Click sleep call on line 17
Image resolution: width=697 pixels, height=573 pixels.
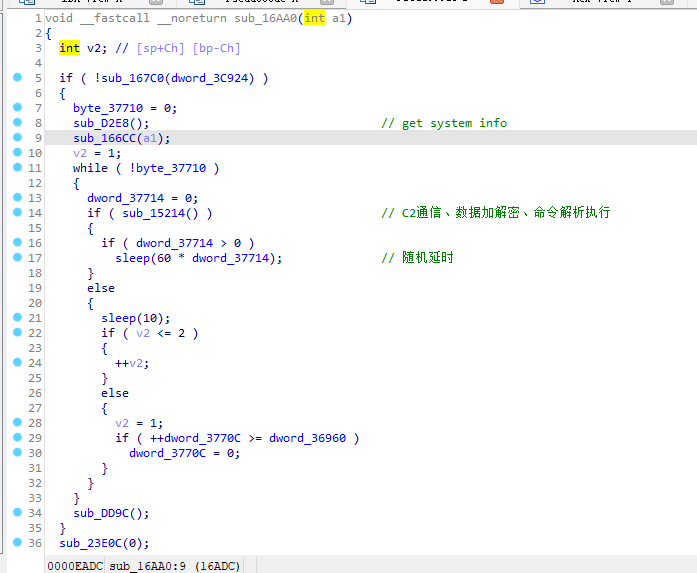(132, 258)
